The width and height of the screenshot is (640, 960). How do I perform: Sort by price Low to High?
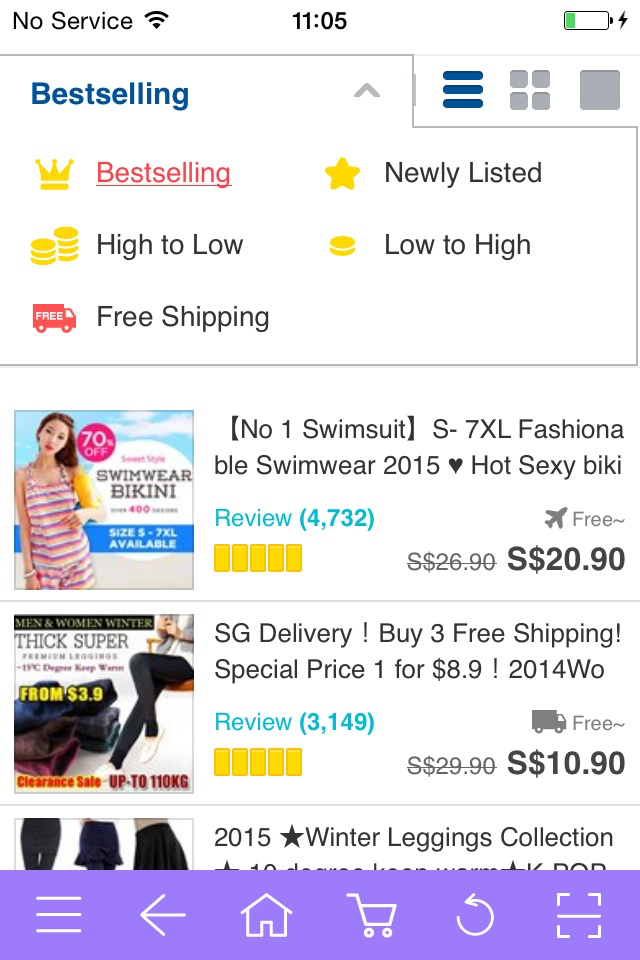pyautogui.click(x=457, y=245)
